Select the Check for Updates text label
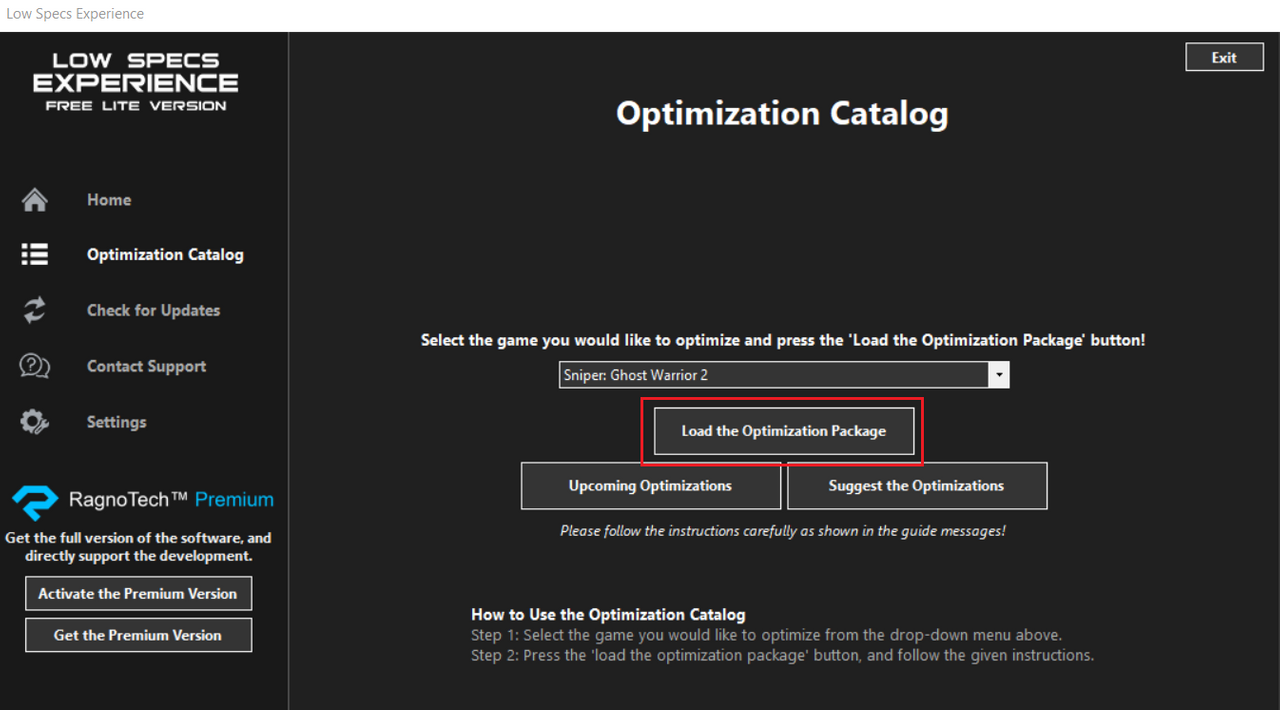 [153, 310]
